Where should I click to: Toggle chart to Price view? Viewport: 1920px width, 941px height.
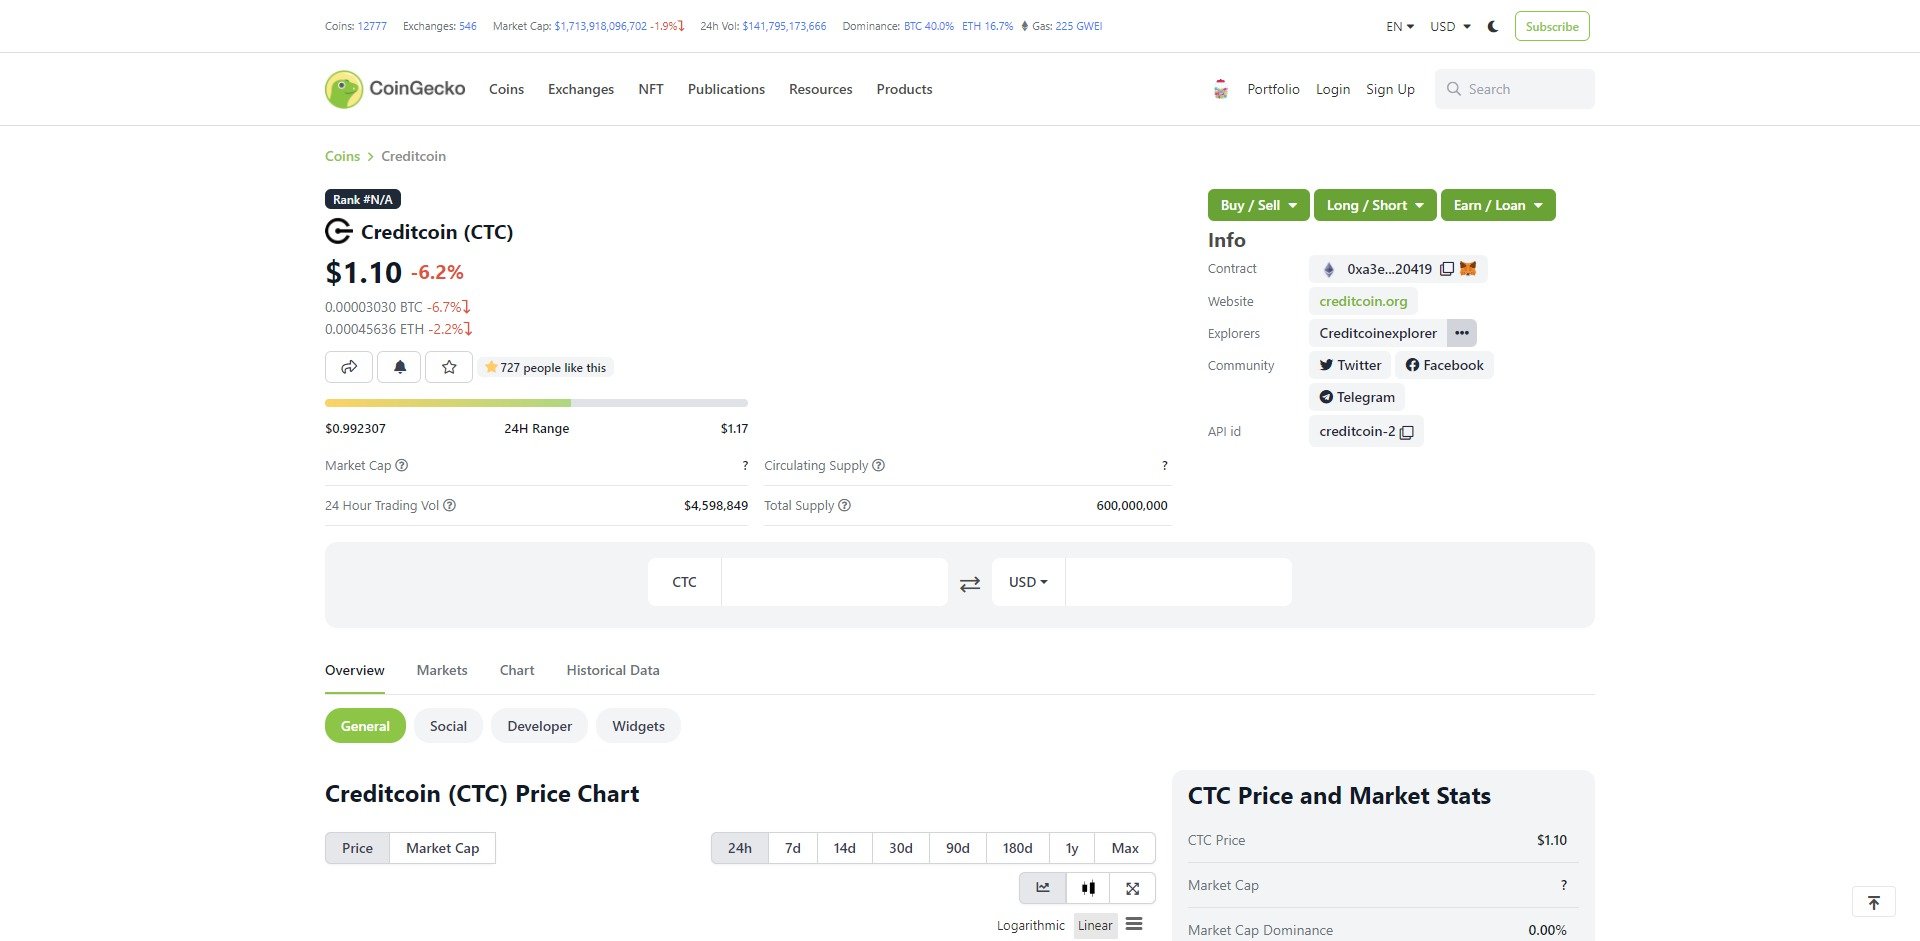pyautogui.click(x=357, y=848)
